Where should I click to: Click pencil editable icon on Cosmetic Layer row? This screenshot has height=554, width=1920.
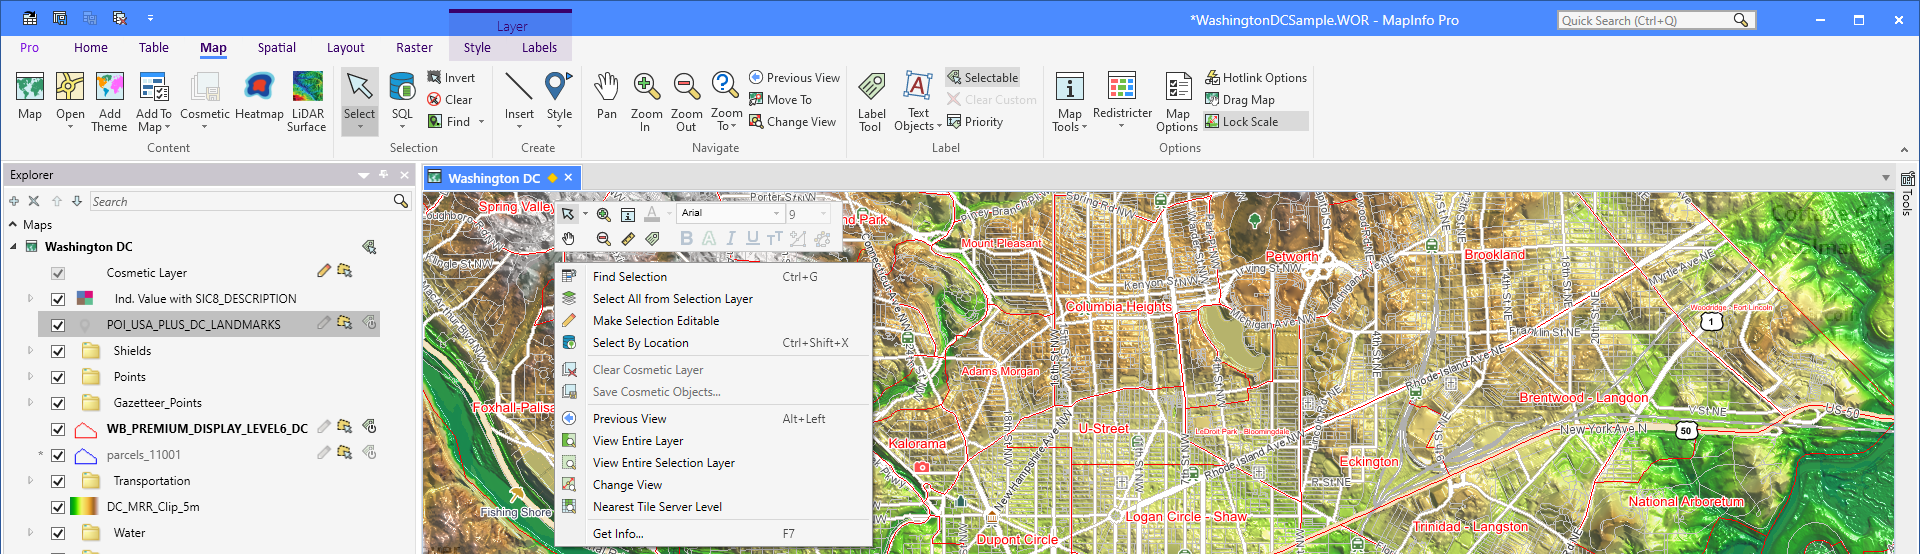tap(323, 271)
